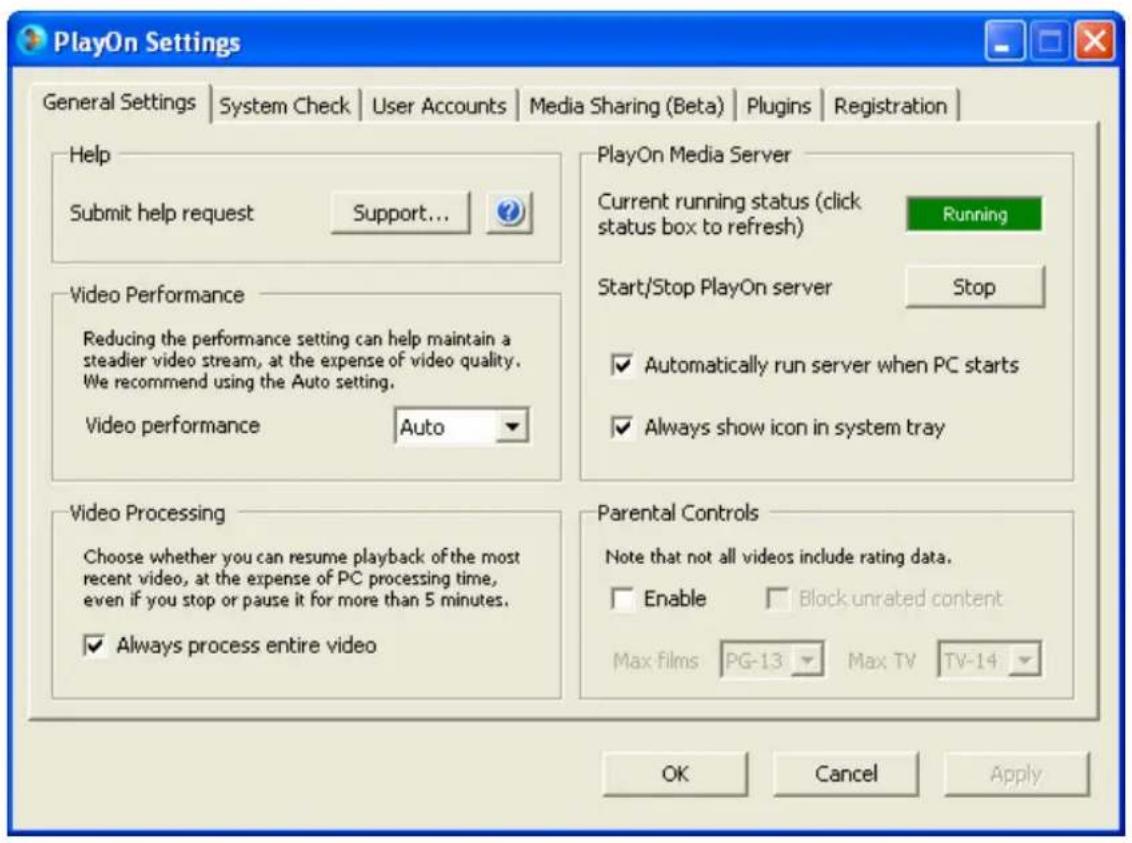Click the Support... button

point(401,212)
